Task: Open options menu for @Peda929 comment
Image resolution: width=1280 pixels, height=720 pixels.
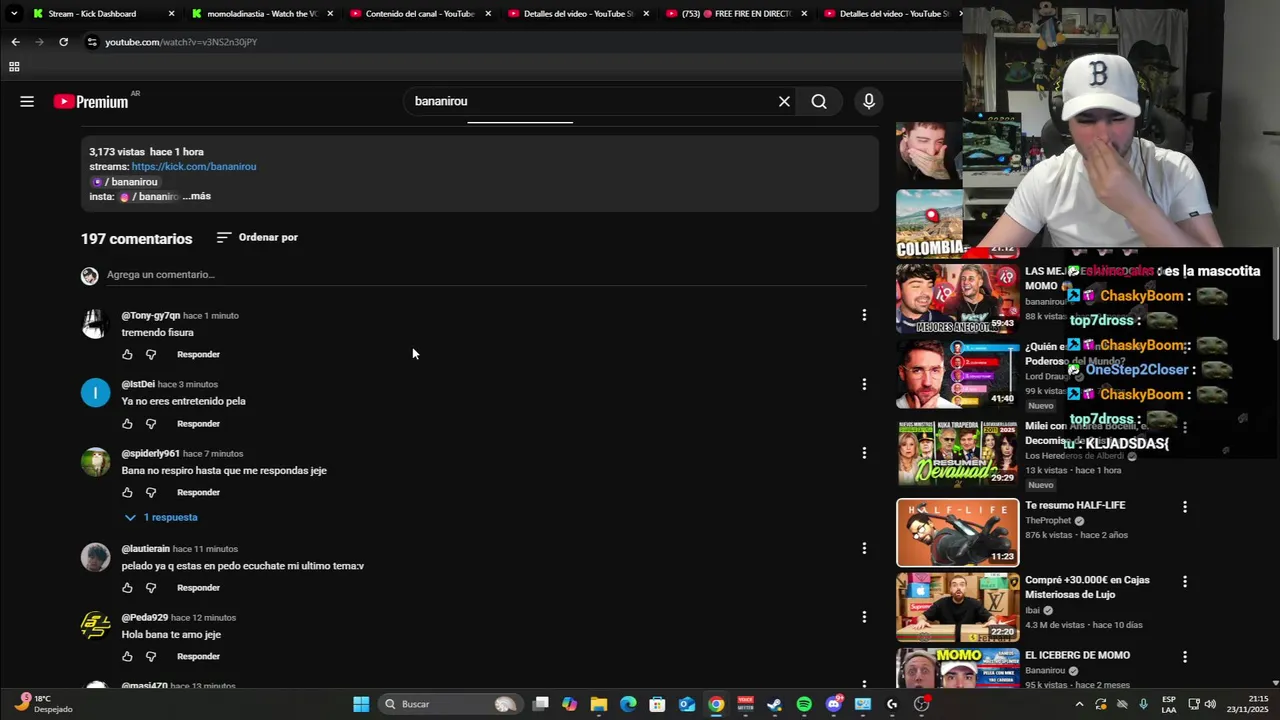Action: [x=864, y=617]
